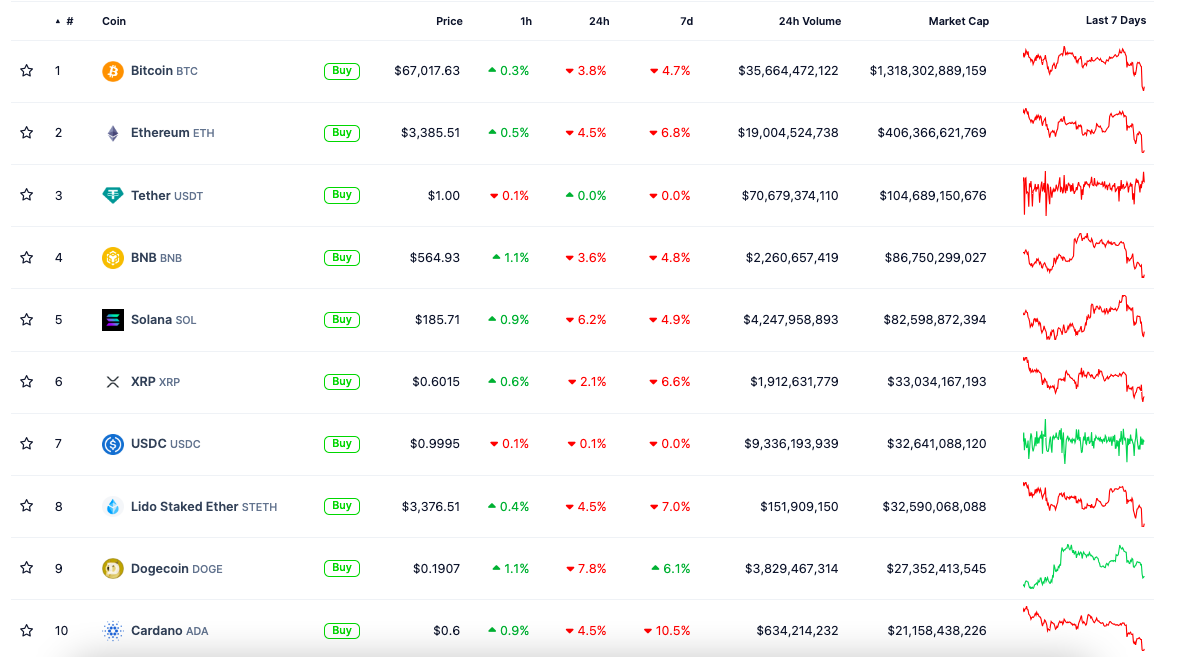Screen dimensions: 1177x657
Task: Click the Solana logo icon
Action: coord(113,320)
